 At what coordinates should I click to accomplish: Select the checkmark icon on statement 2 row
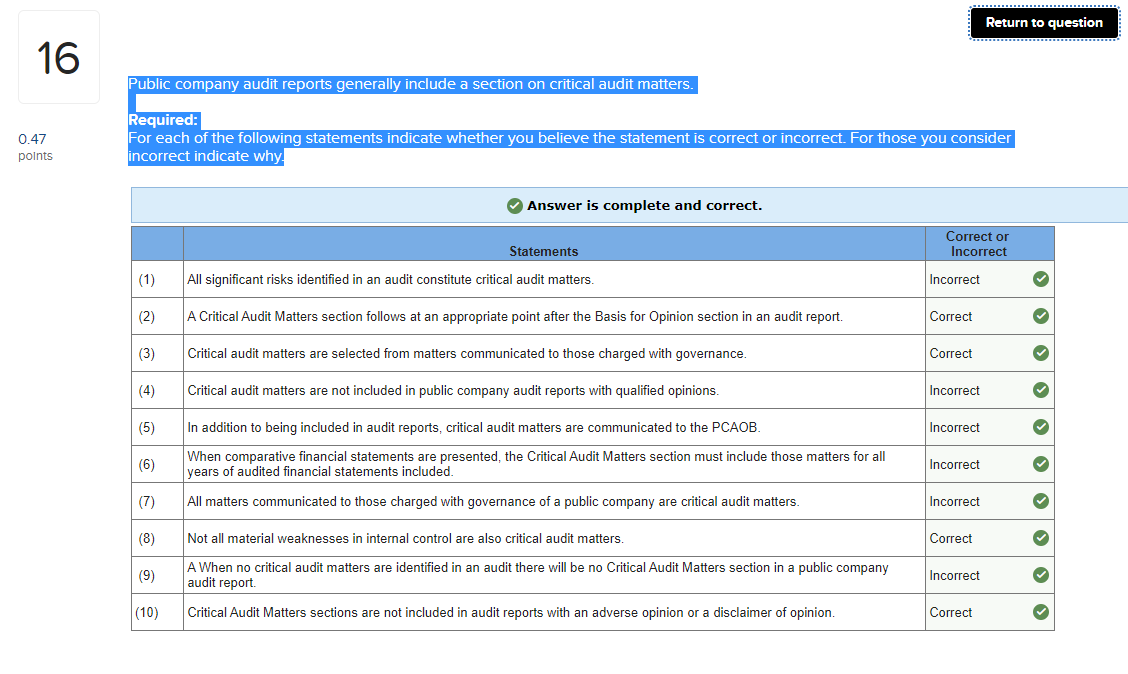[x=1041, y=316]
